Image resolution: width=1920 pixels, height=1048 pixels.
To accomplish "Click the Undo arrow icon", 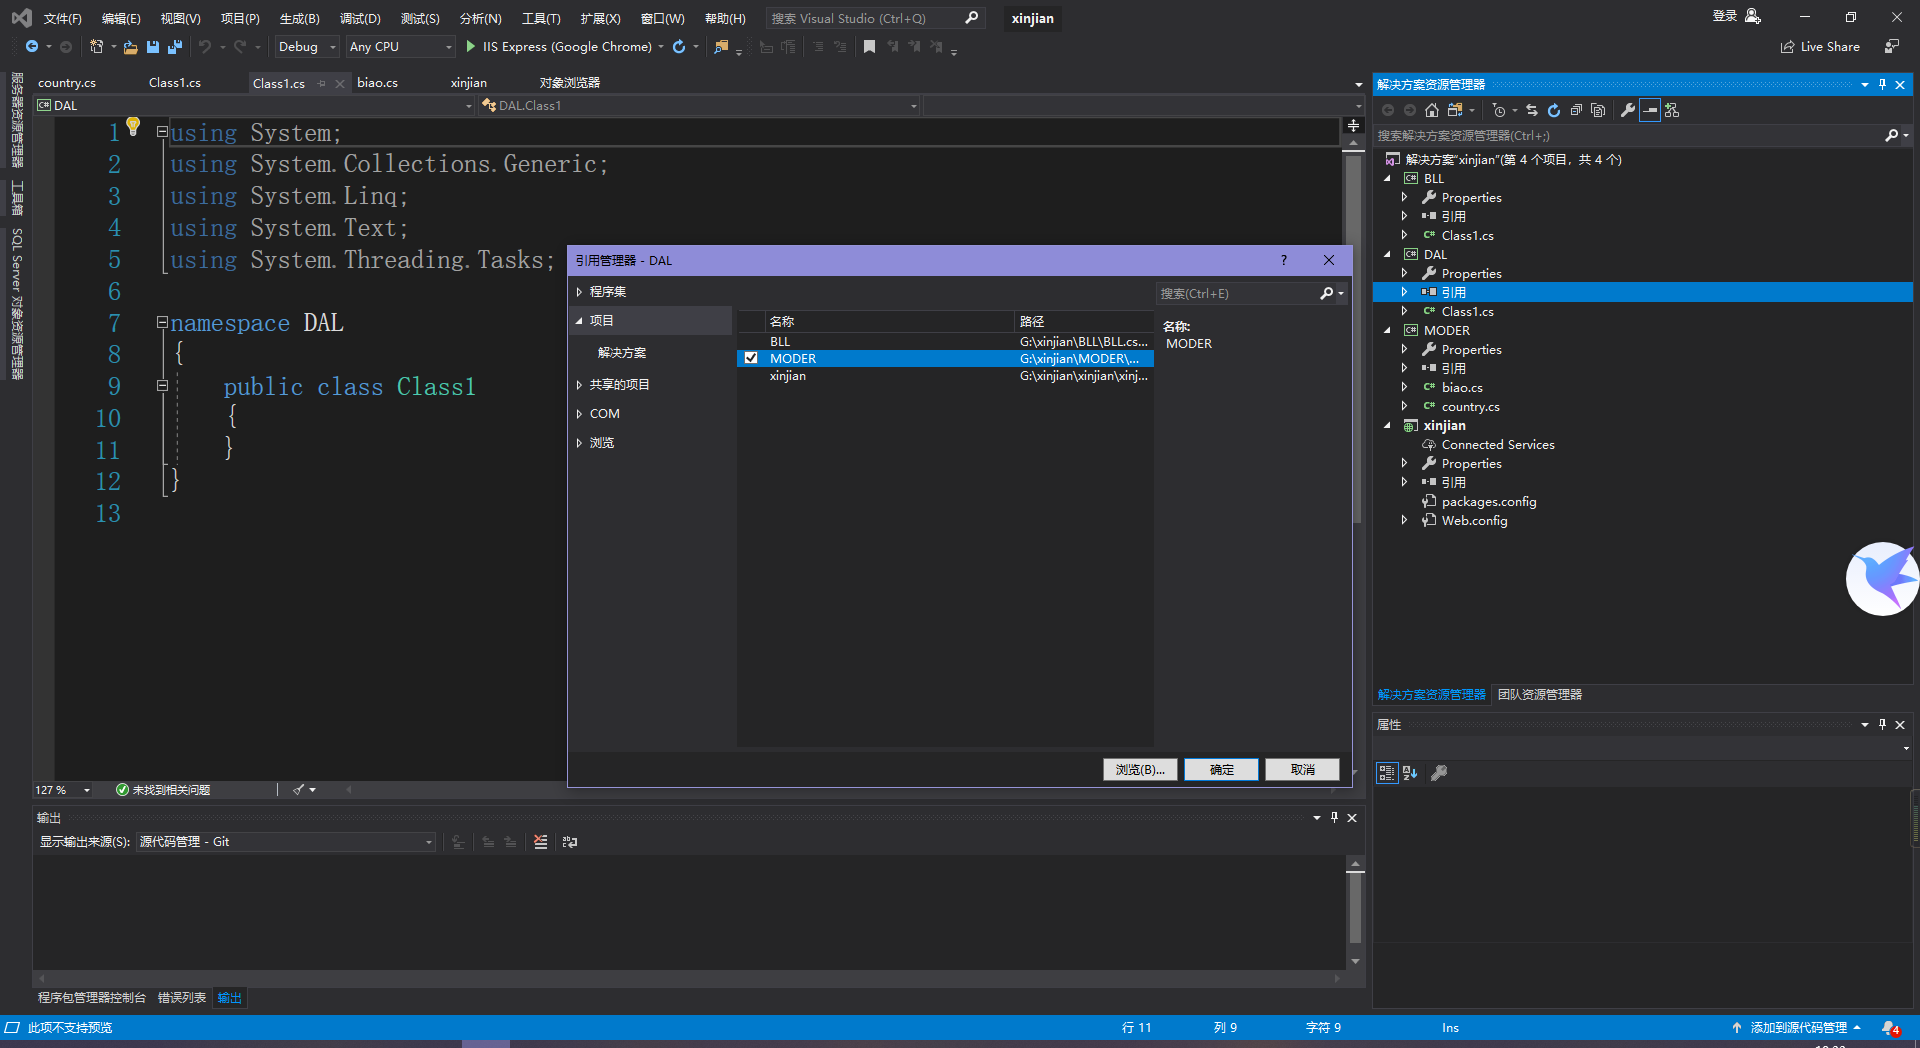I will [205, 47].
